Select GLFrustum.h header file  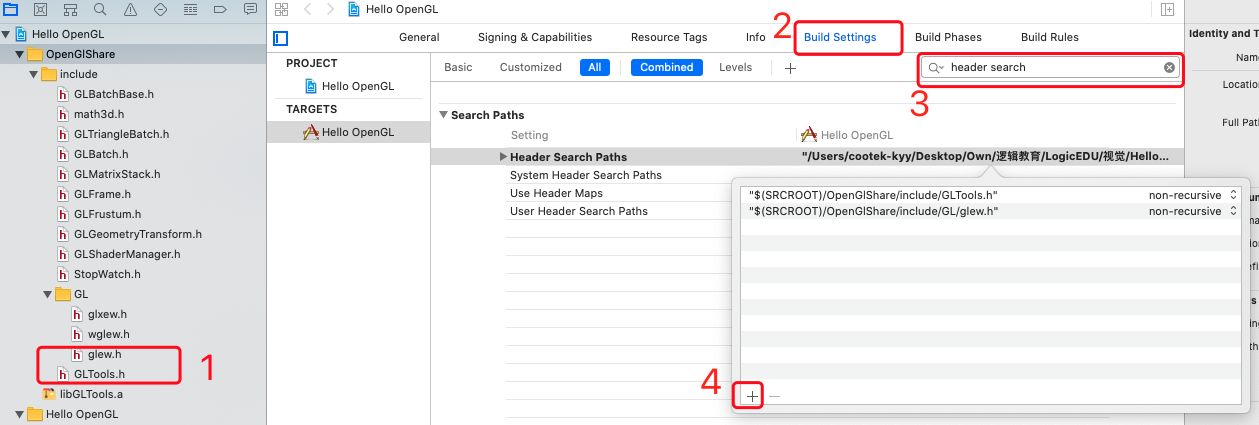click(x=99, y=214)
